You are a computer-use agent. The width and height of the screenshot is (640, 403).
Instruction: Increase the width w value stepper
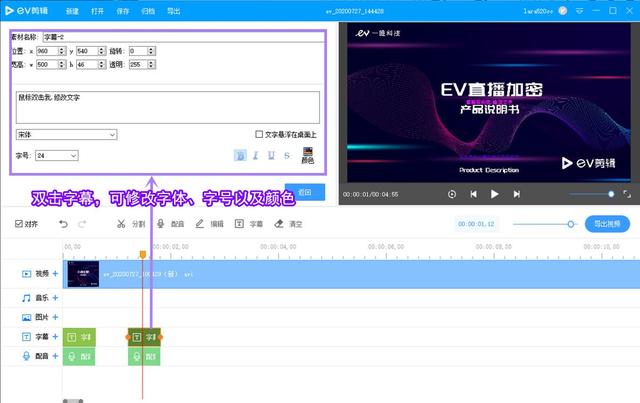[x=62, y=62]
